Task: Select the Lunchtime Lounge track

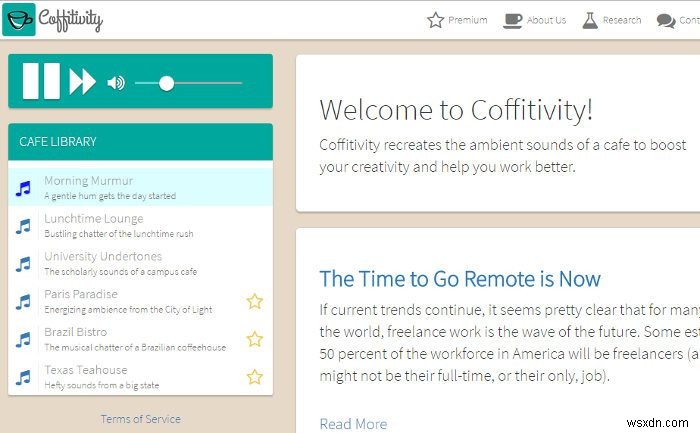Action: click(x=140, y=225)
